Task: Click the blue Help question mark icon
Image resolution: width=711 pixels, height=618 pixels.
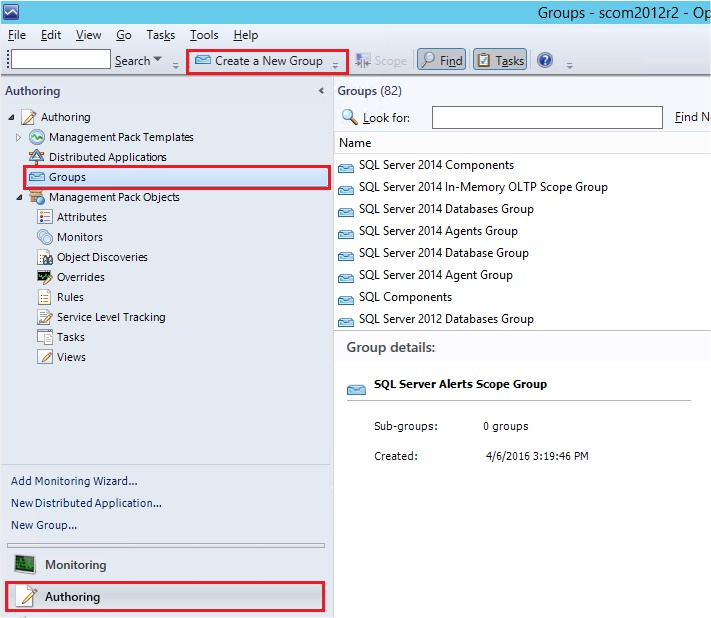Action: [545, 60]
